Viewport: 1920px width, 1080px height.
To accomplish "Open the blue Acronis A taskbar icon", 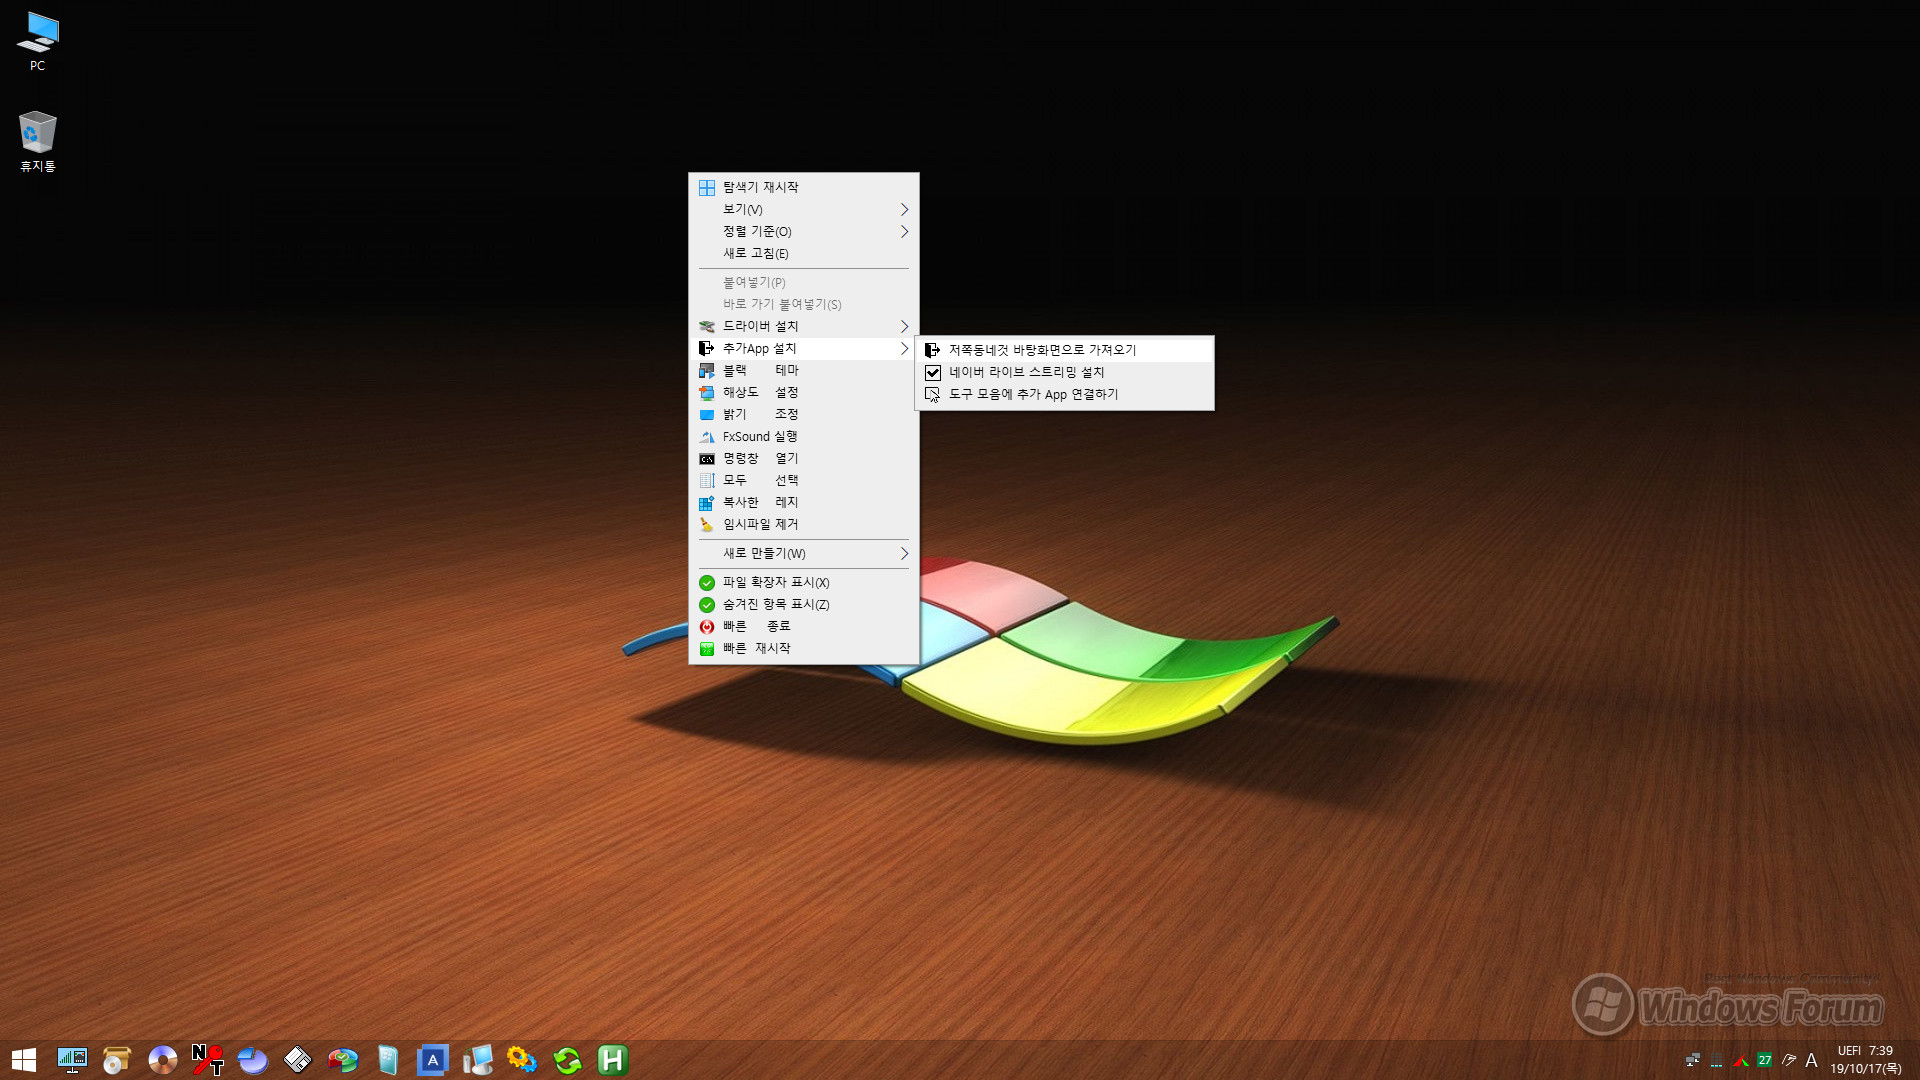I will 433,1060.
